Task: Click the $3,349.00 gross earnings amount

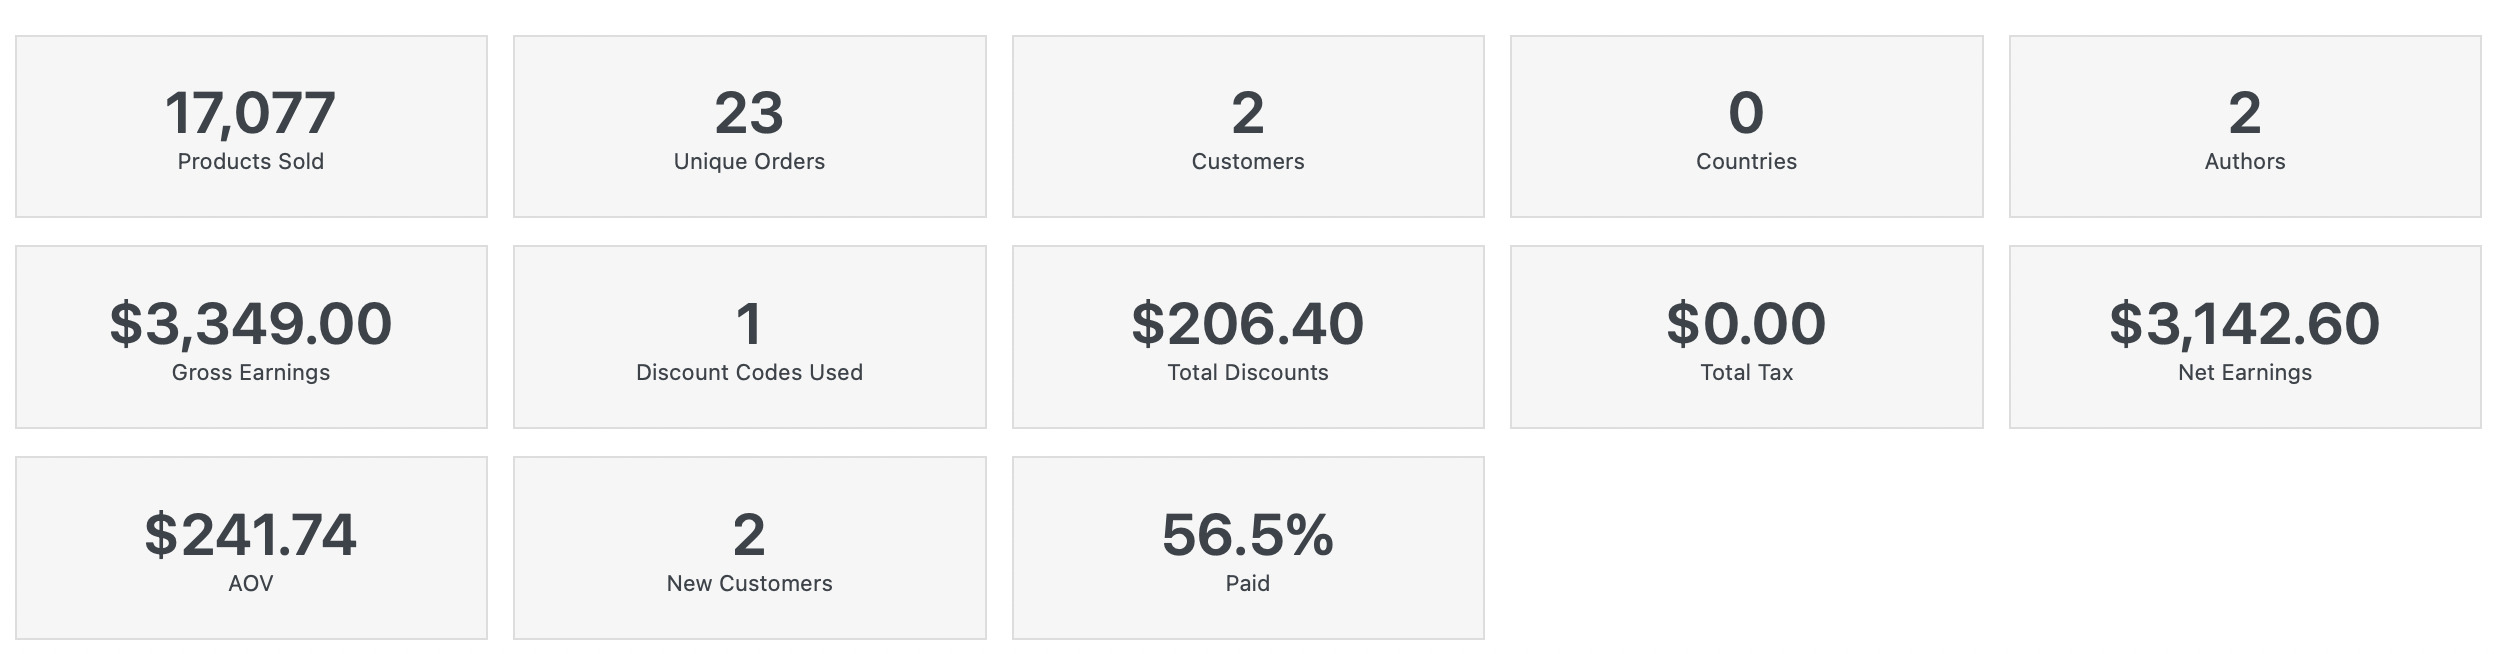Action: click(x=250, y=324)
